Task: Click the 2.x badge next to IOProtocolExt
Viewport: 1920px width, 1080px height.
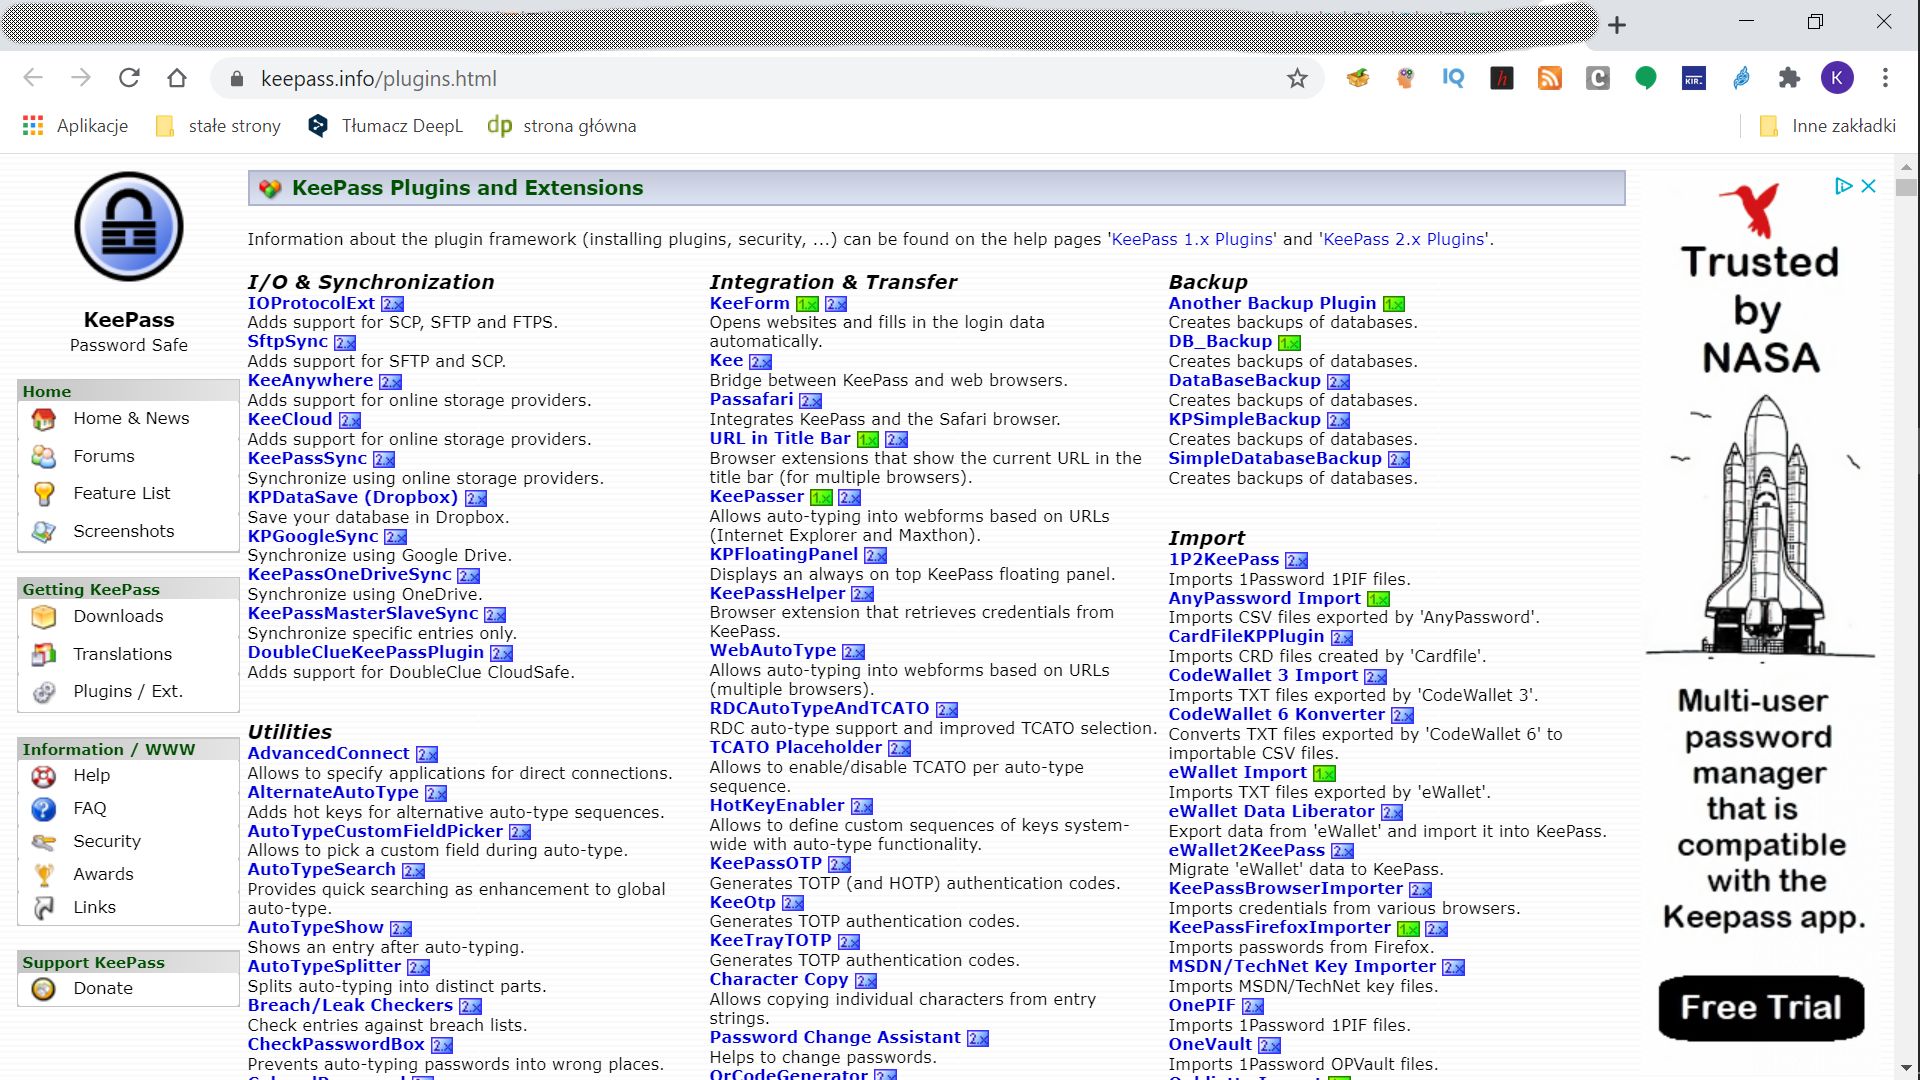Action: click(392, 304)
